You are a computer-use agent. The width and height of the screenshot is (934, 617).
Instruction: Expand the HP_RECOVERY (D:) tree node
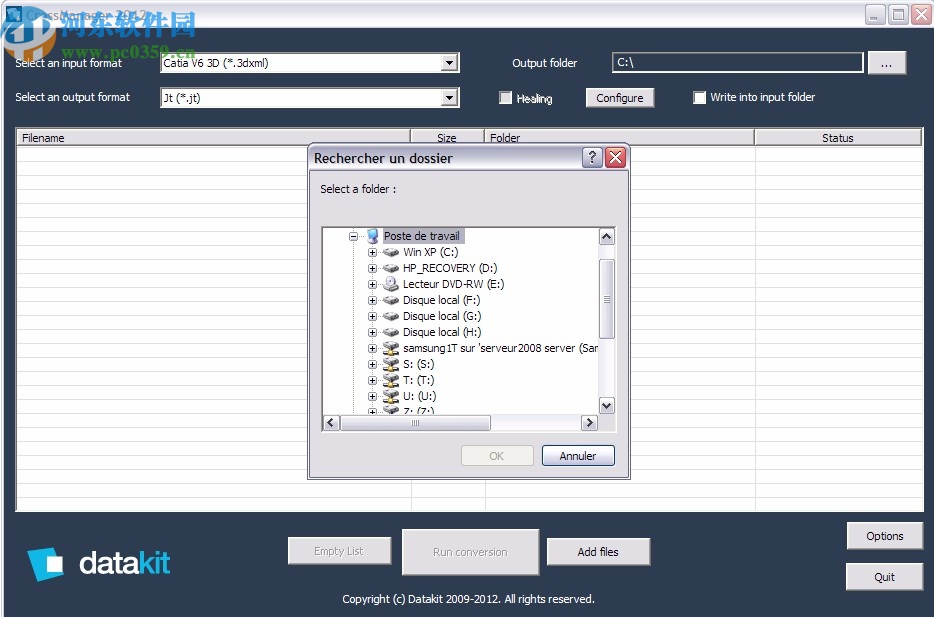coord(372,268)
